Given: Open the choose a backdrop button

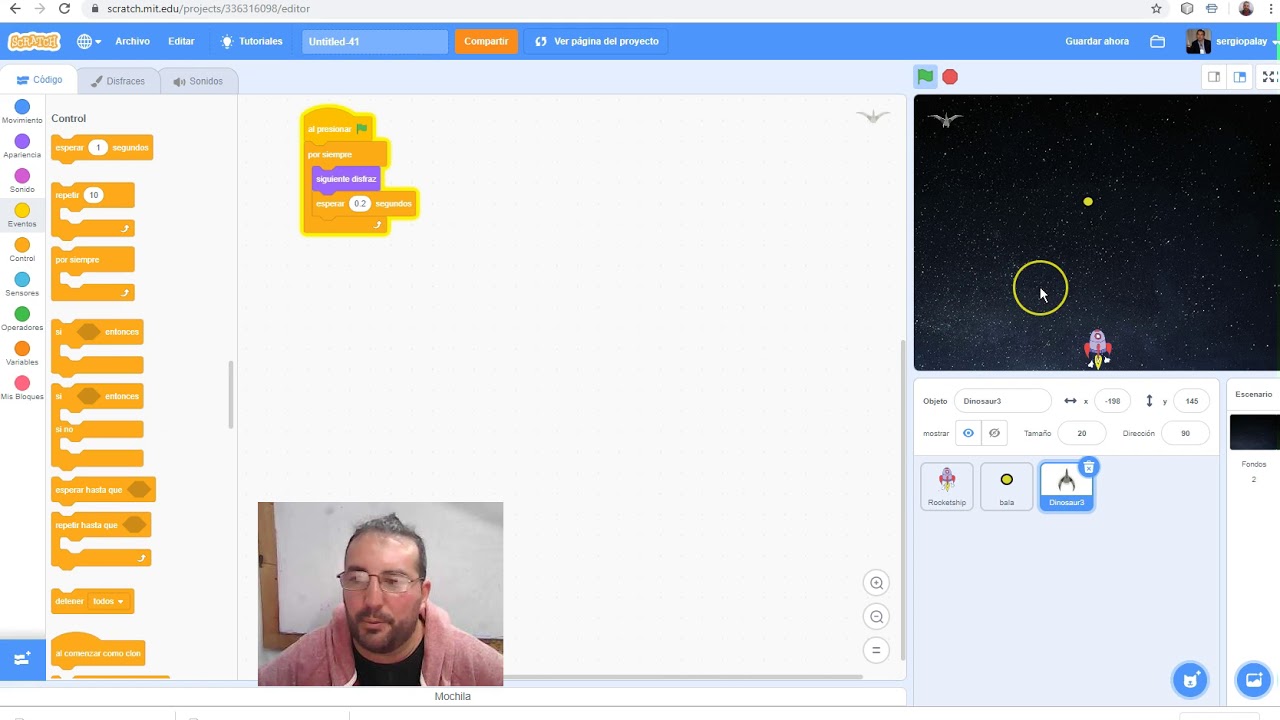Looking at the screenshot, I should (1253, 680).
